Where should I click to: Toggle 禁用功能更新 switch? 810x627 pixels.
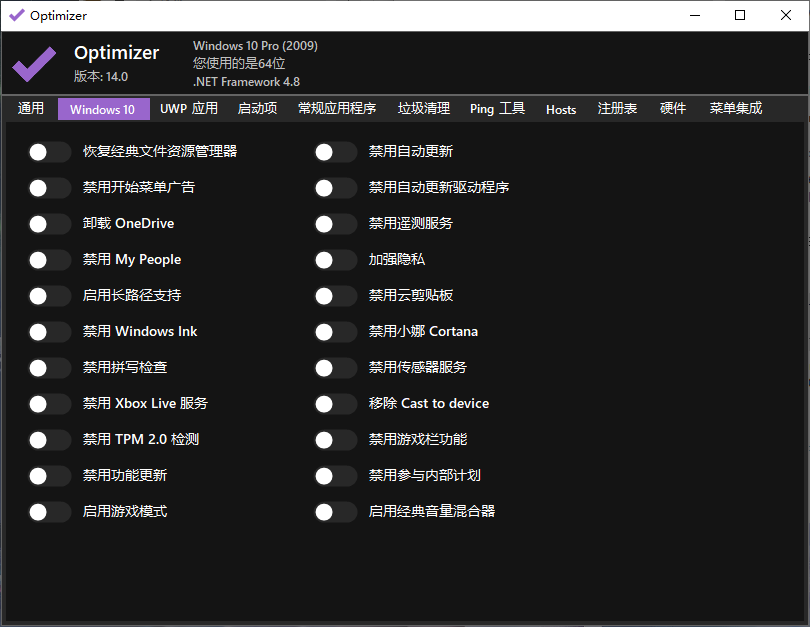coord(50,476)
